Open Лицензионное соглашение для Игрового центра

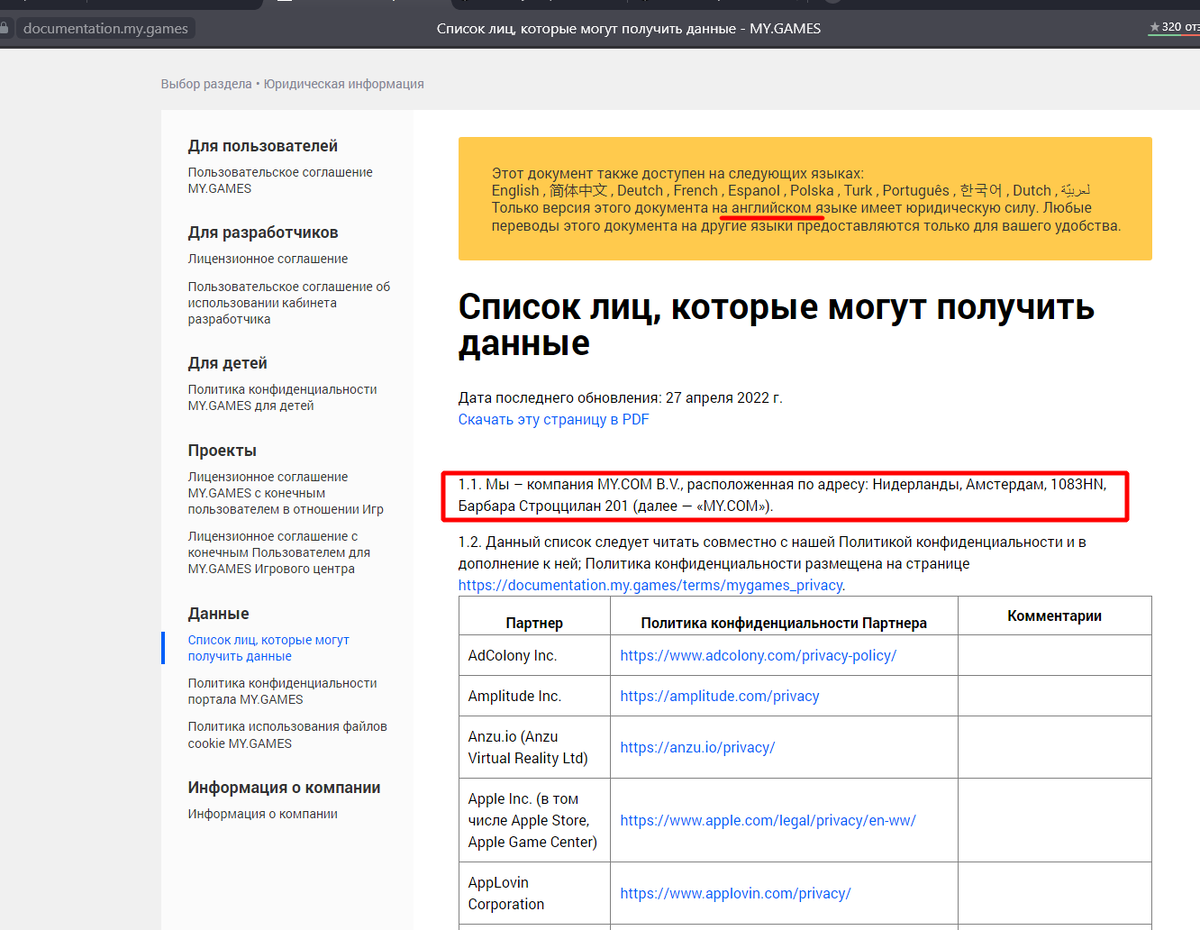tap(279, 552)
